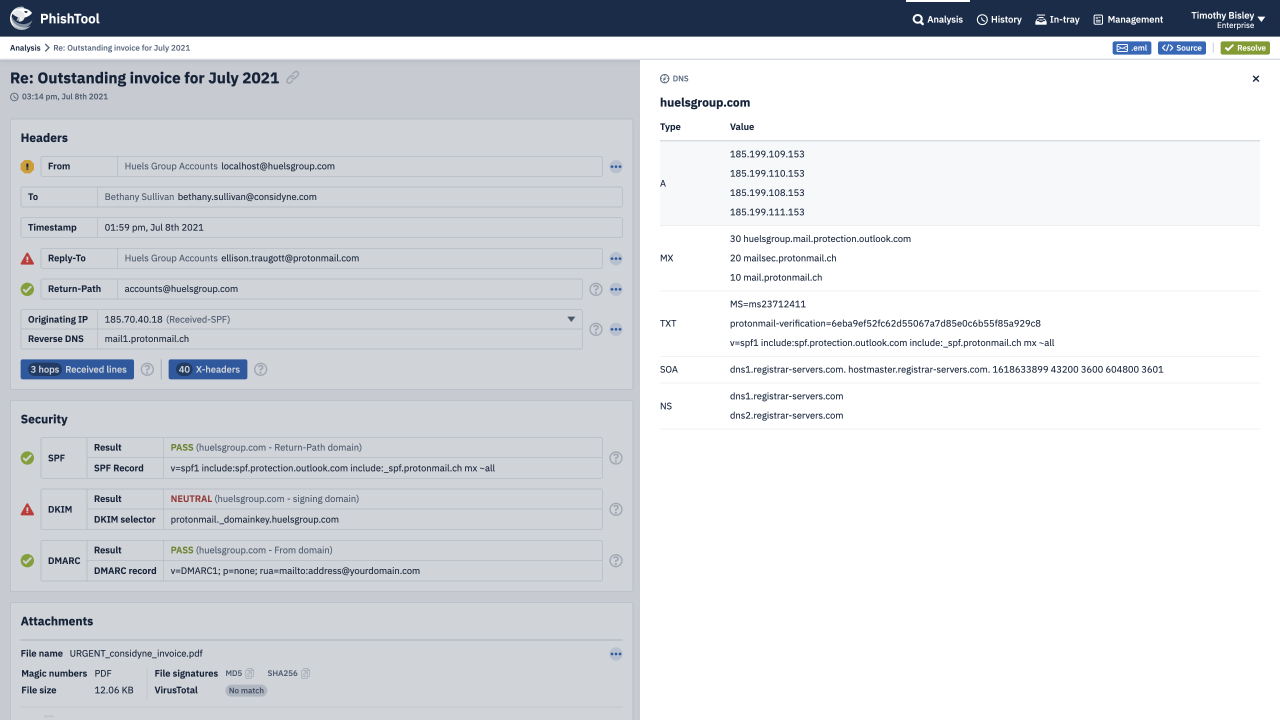
Task: Select the protonmail-verification TXT record
Action: (885, 323)
